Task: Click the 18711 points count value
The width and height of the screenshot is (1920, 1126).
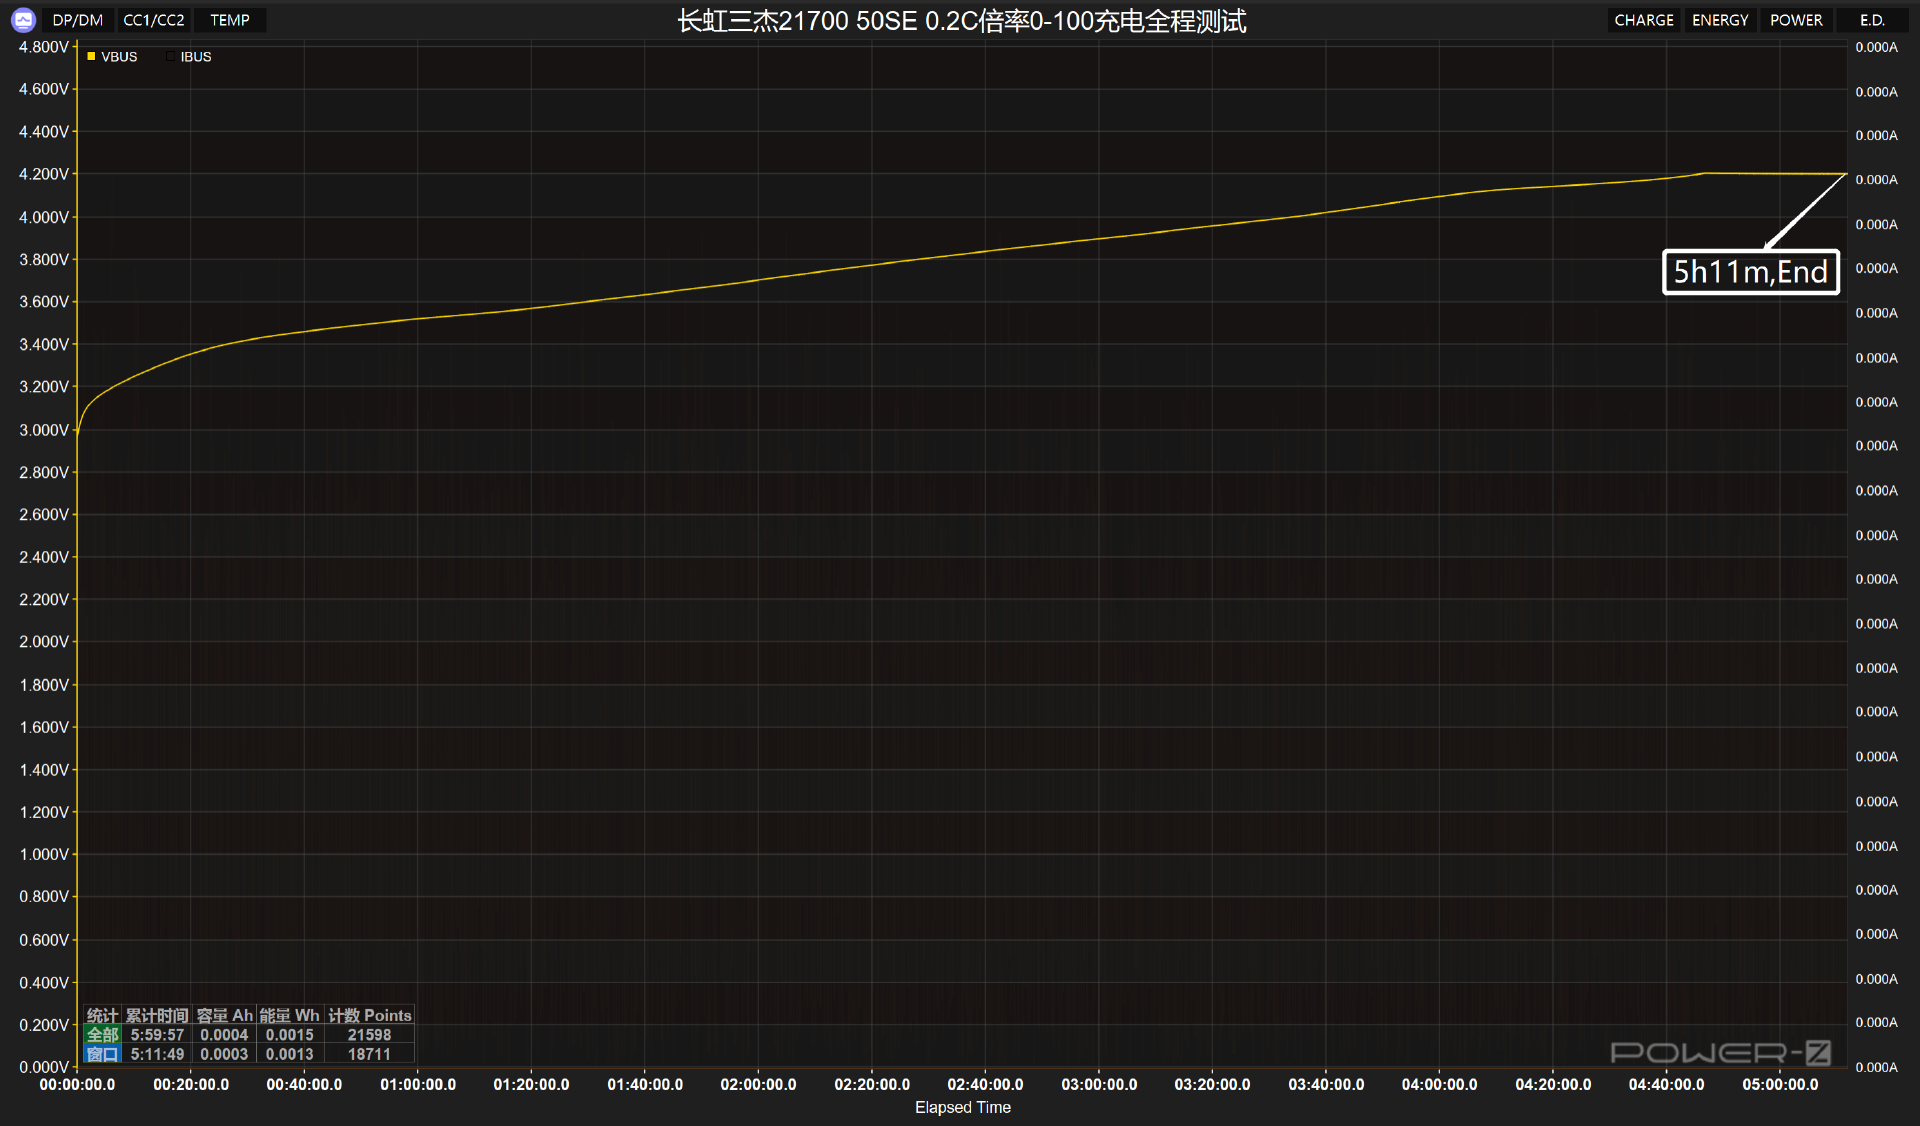Action: pos(369,1054)
